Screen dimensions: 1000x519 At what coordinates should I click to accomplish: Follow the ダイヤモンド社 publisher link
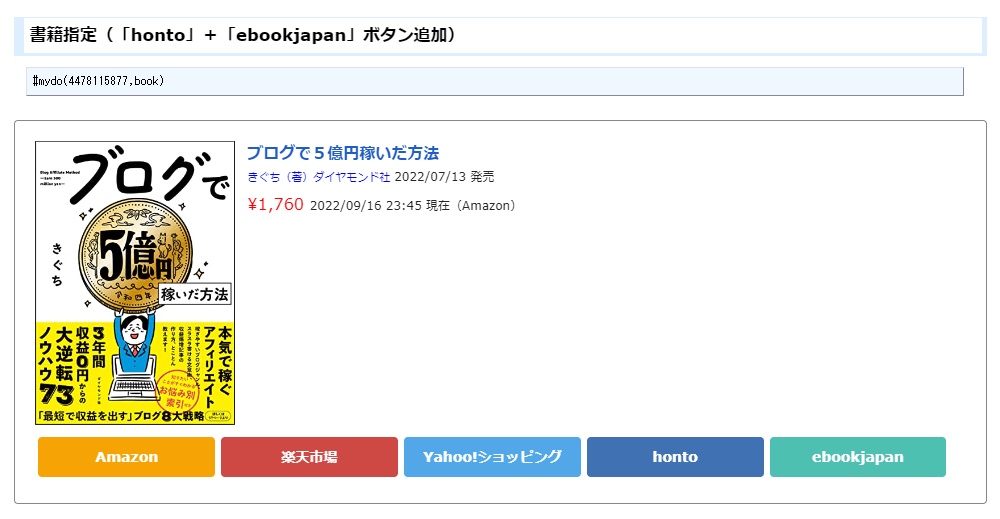pyautogui.click(x=351, y=177)
